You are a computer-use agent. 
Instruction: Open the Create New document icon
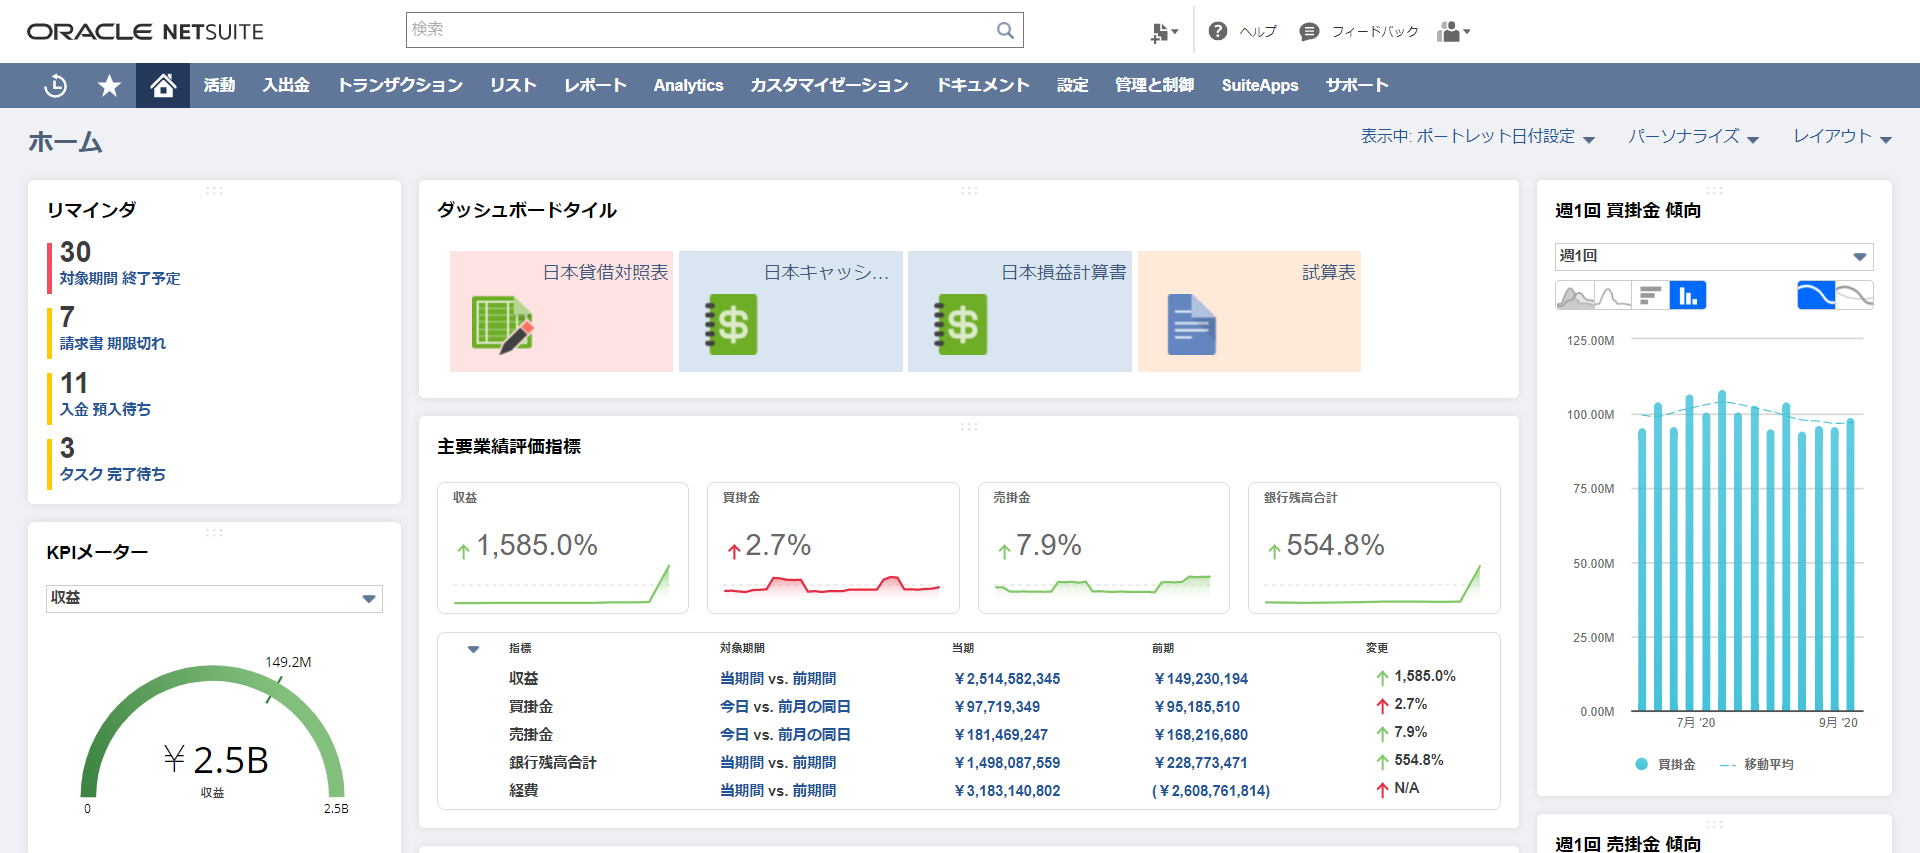tap(1163, 32)
